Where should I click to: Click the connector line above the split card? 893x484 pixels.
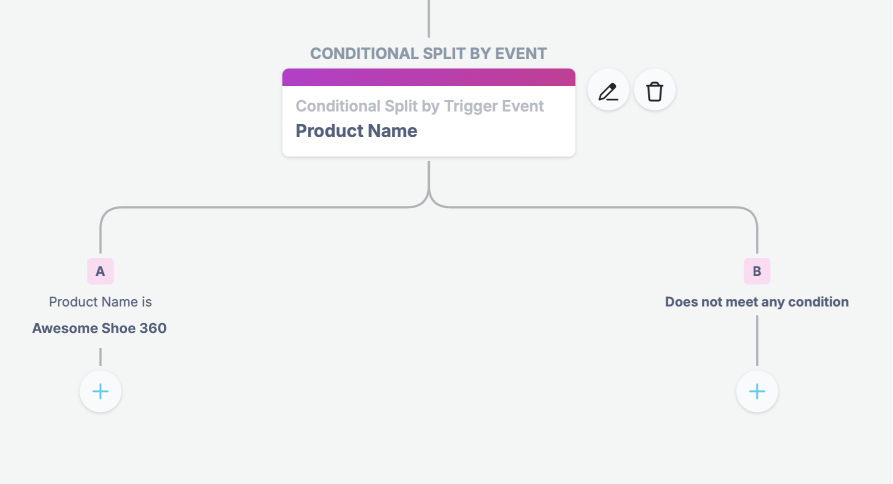[x=429, y=18]
